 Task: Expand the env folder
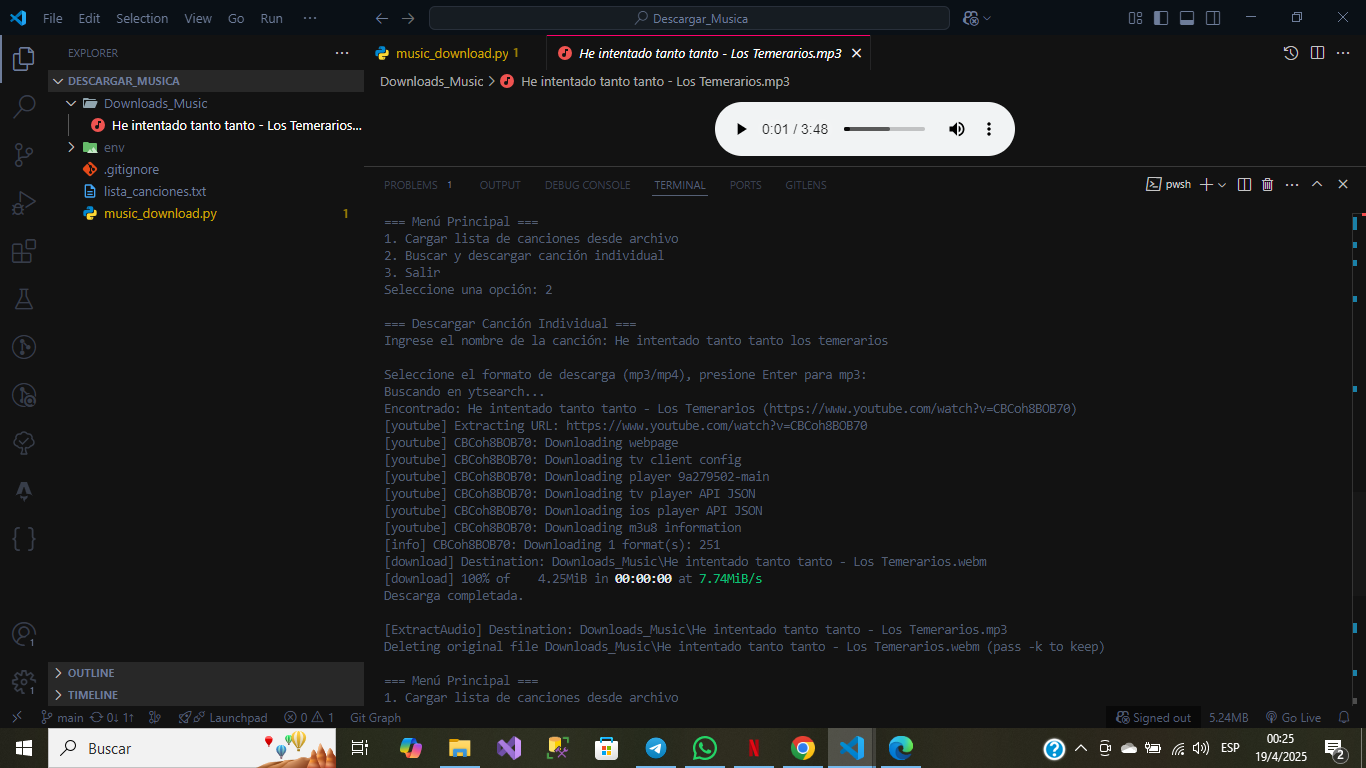[71, 148]
